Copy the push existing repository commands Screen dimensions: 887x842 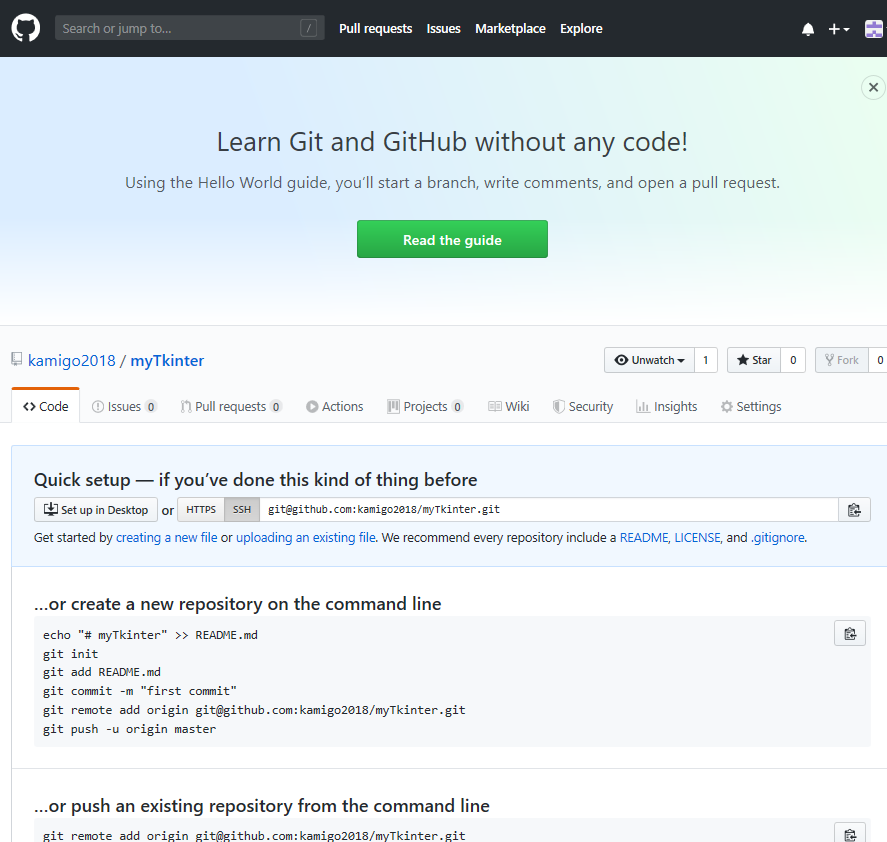pos(850,832)
